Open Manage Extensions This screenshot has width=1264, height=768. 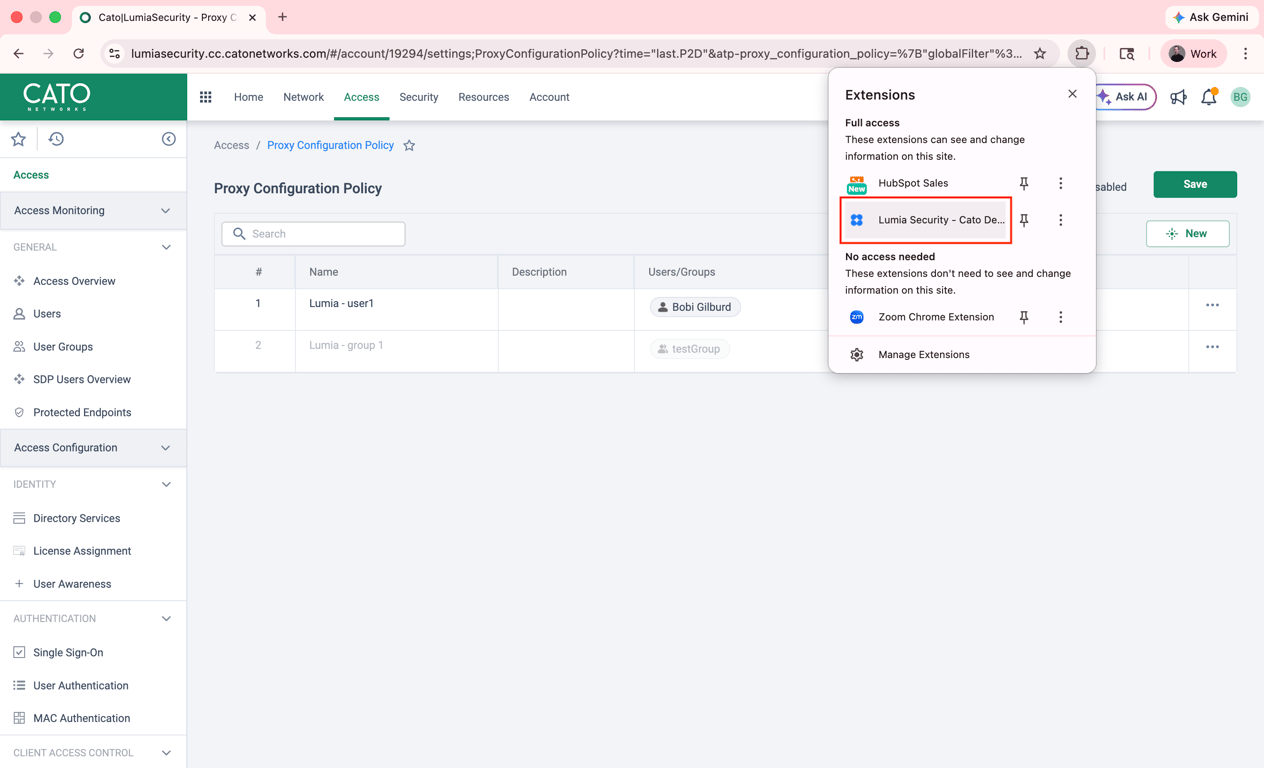click(923, 355)
